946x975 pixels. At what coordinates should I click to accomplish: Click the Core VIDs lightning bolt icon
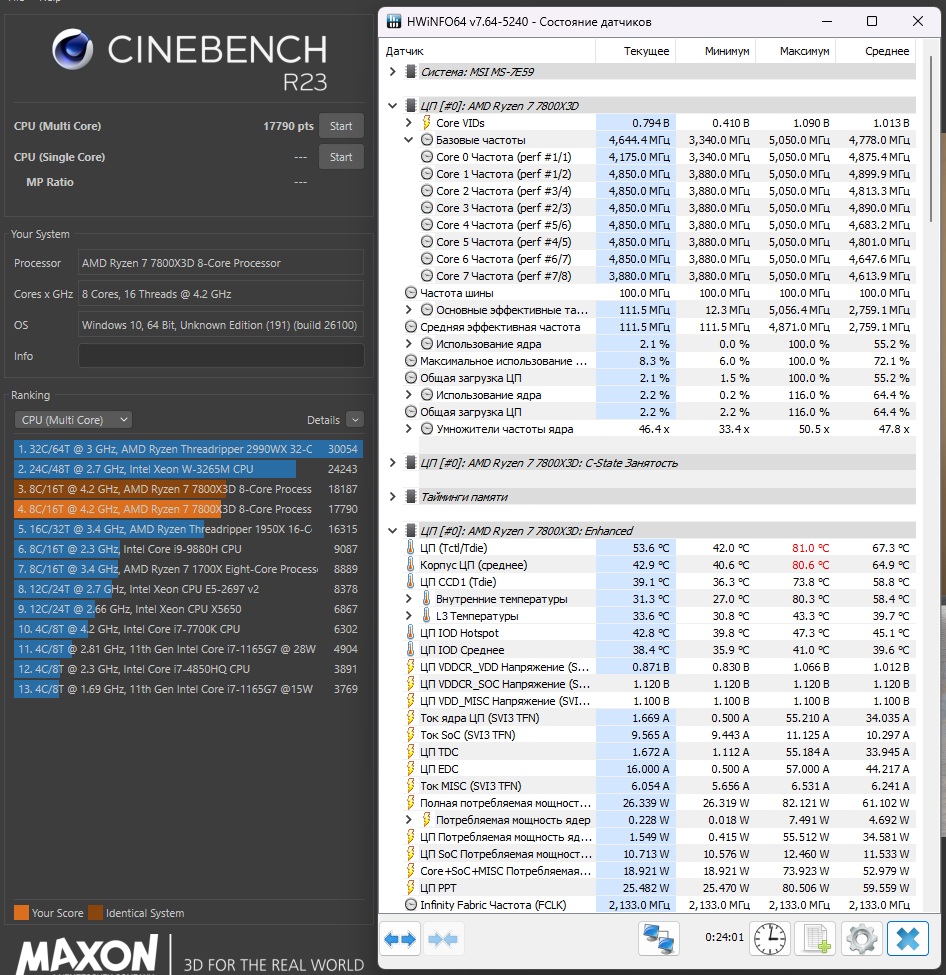pos(427,122)
